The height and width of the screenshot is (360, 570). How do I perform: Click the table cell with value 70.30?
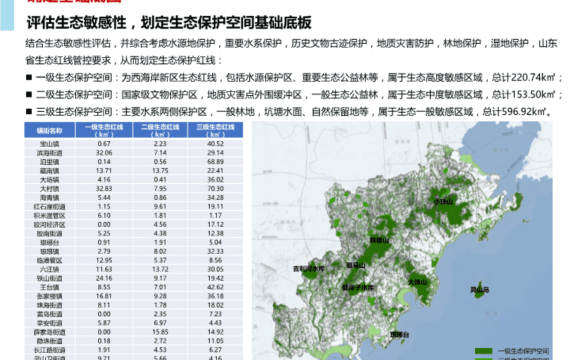tap(216, 188)
